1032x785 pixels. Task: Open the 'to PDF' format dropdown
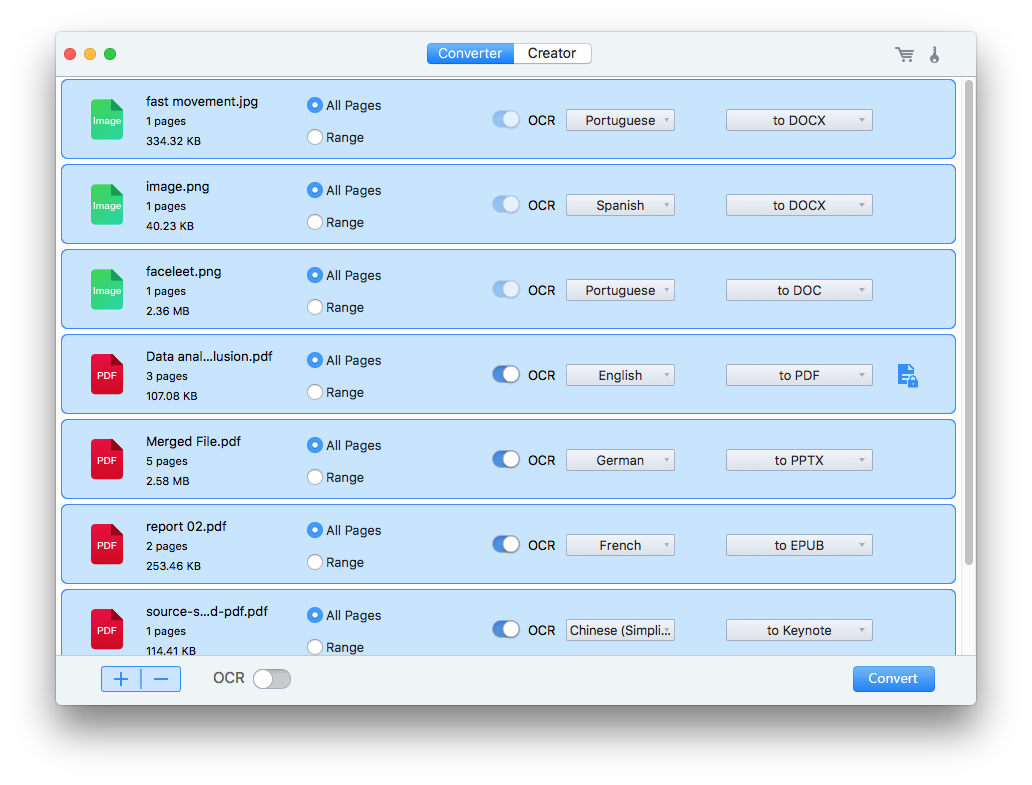[x=799, y=374]
